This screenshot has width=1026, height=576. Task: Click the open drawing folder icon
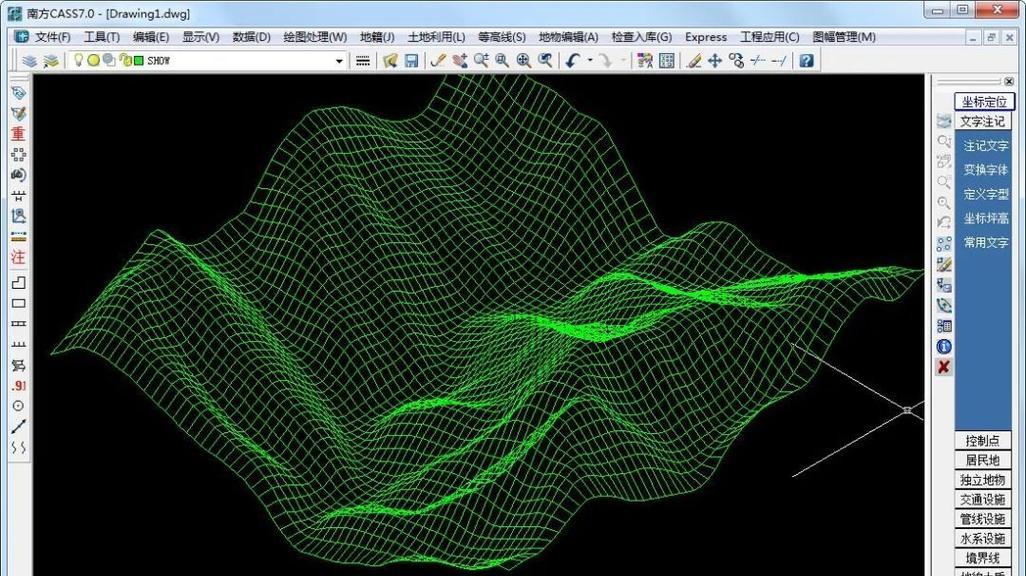click(391, 61)
